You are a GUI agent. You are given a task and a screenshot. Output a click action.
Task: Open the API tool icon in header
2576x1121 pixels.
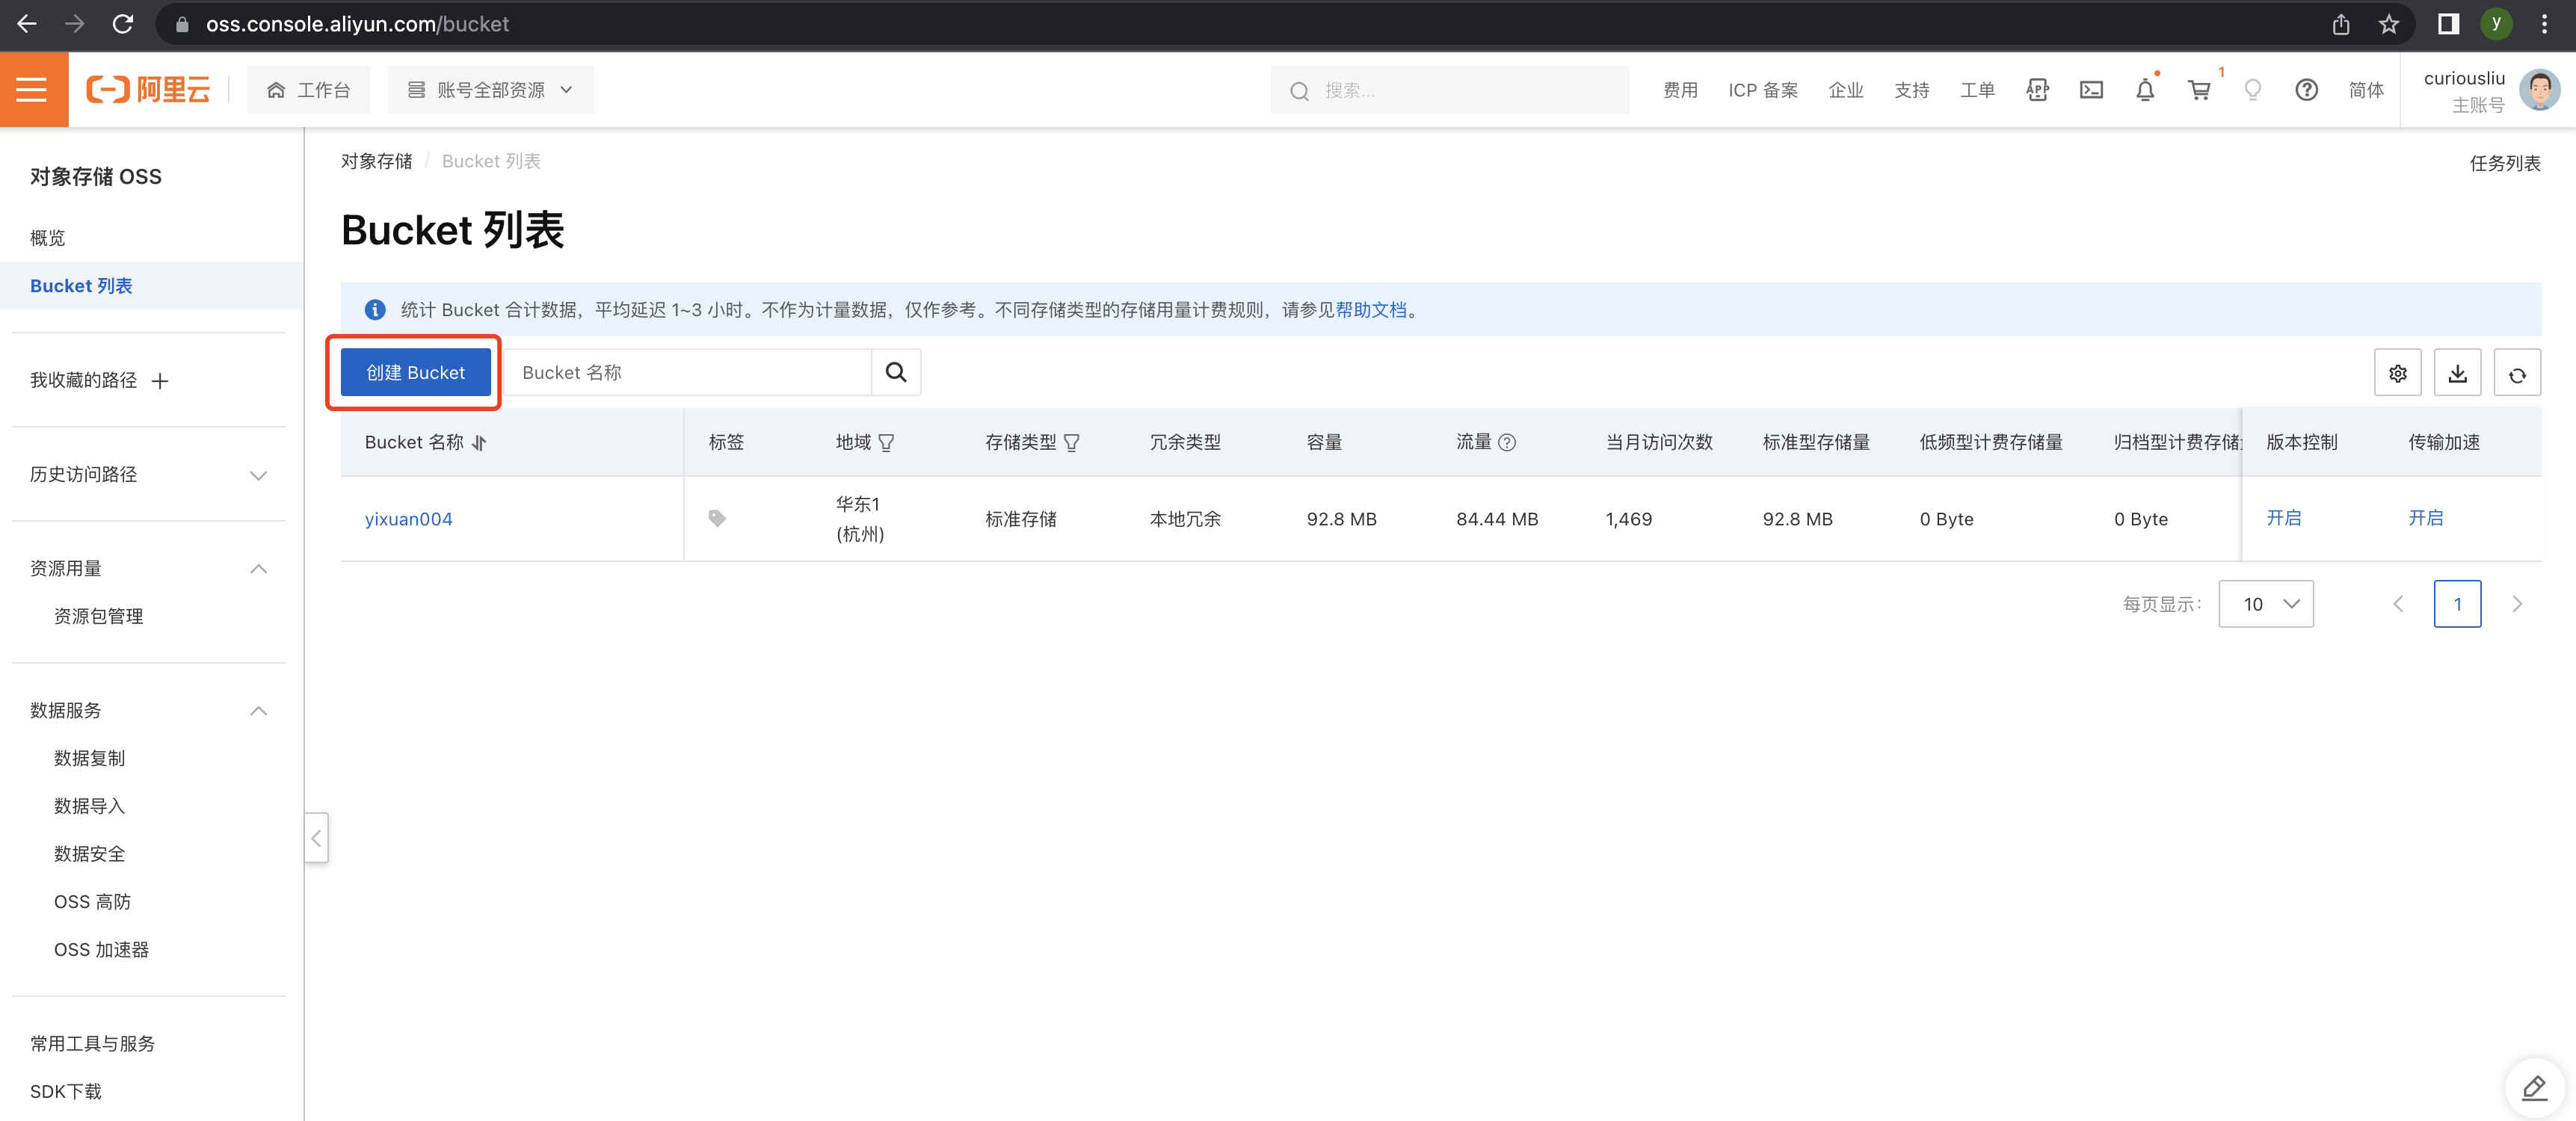[x=2037, y=90]
